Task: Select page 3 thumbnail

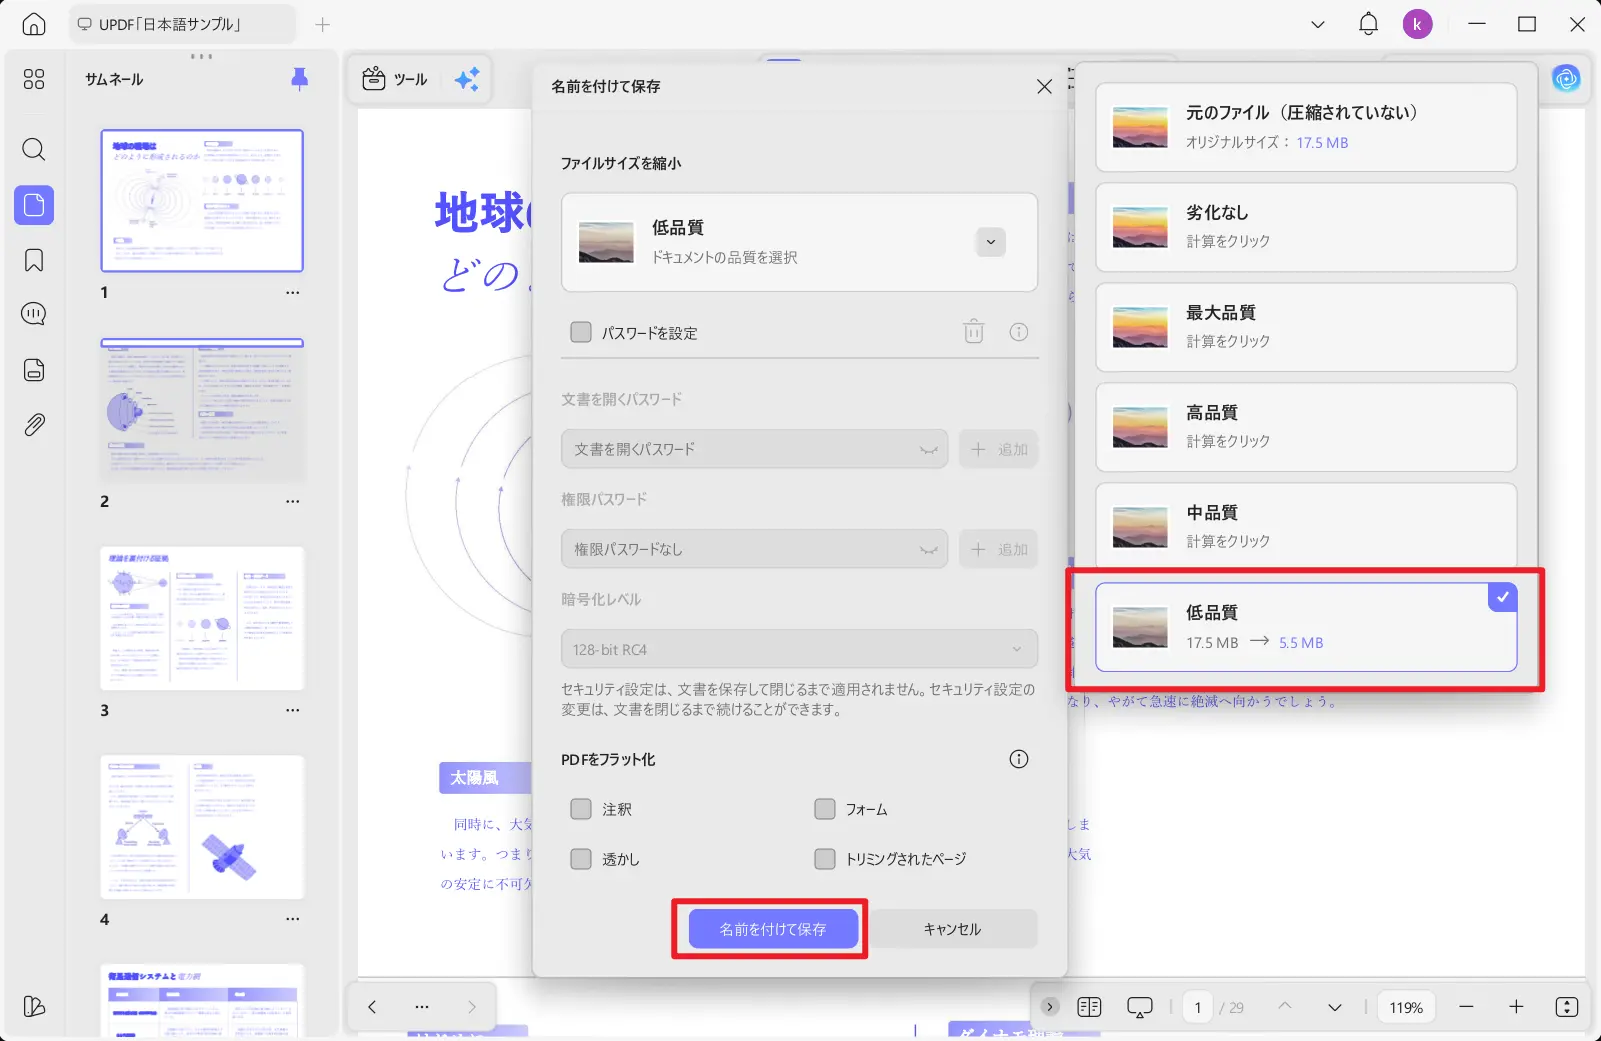Action: 202,618
